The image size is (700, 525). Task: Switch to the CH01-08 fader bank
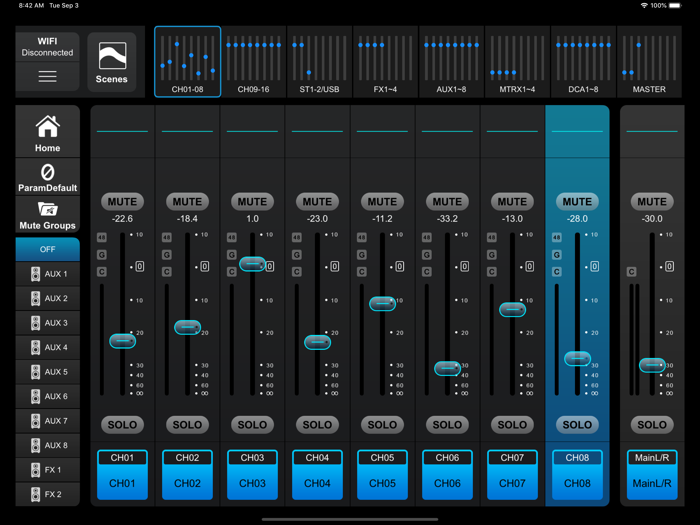coord(188,62)
